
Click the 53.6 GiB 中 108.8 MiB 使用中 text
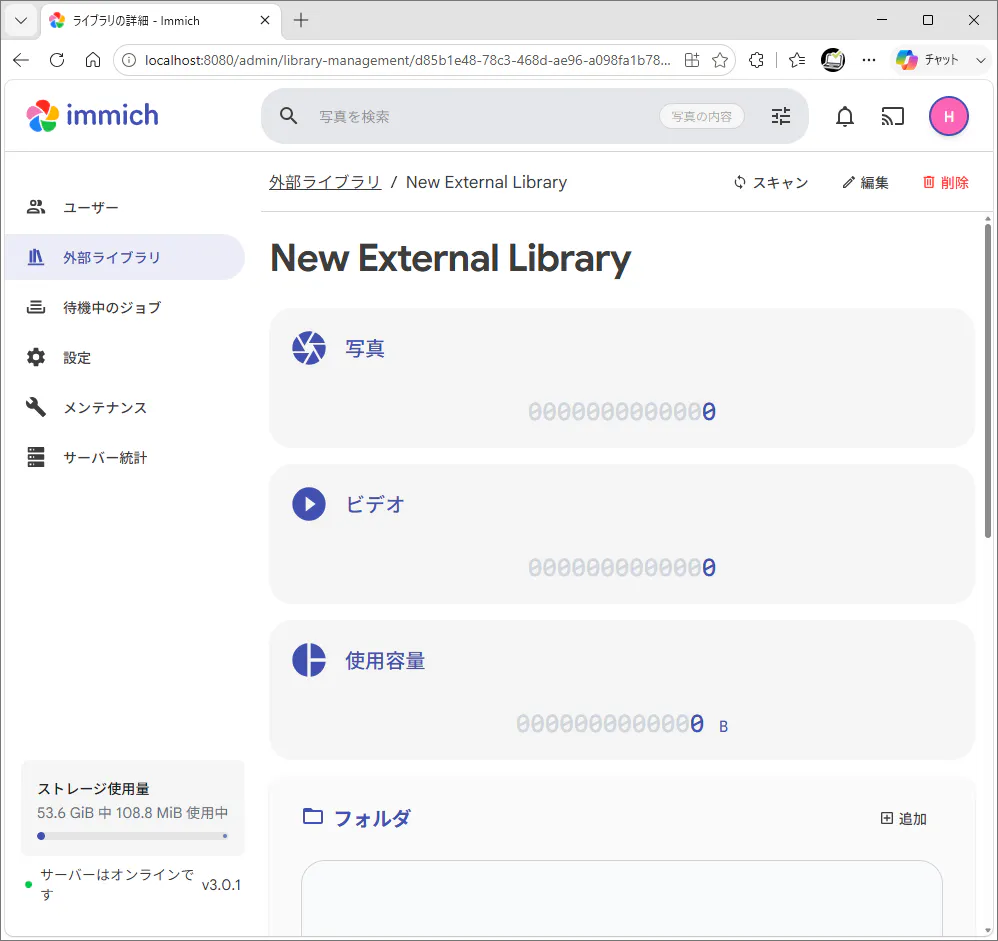click(x=132, y=812)
